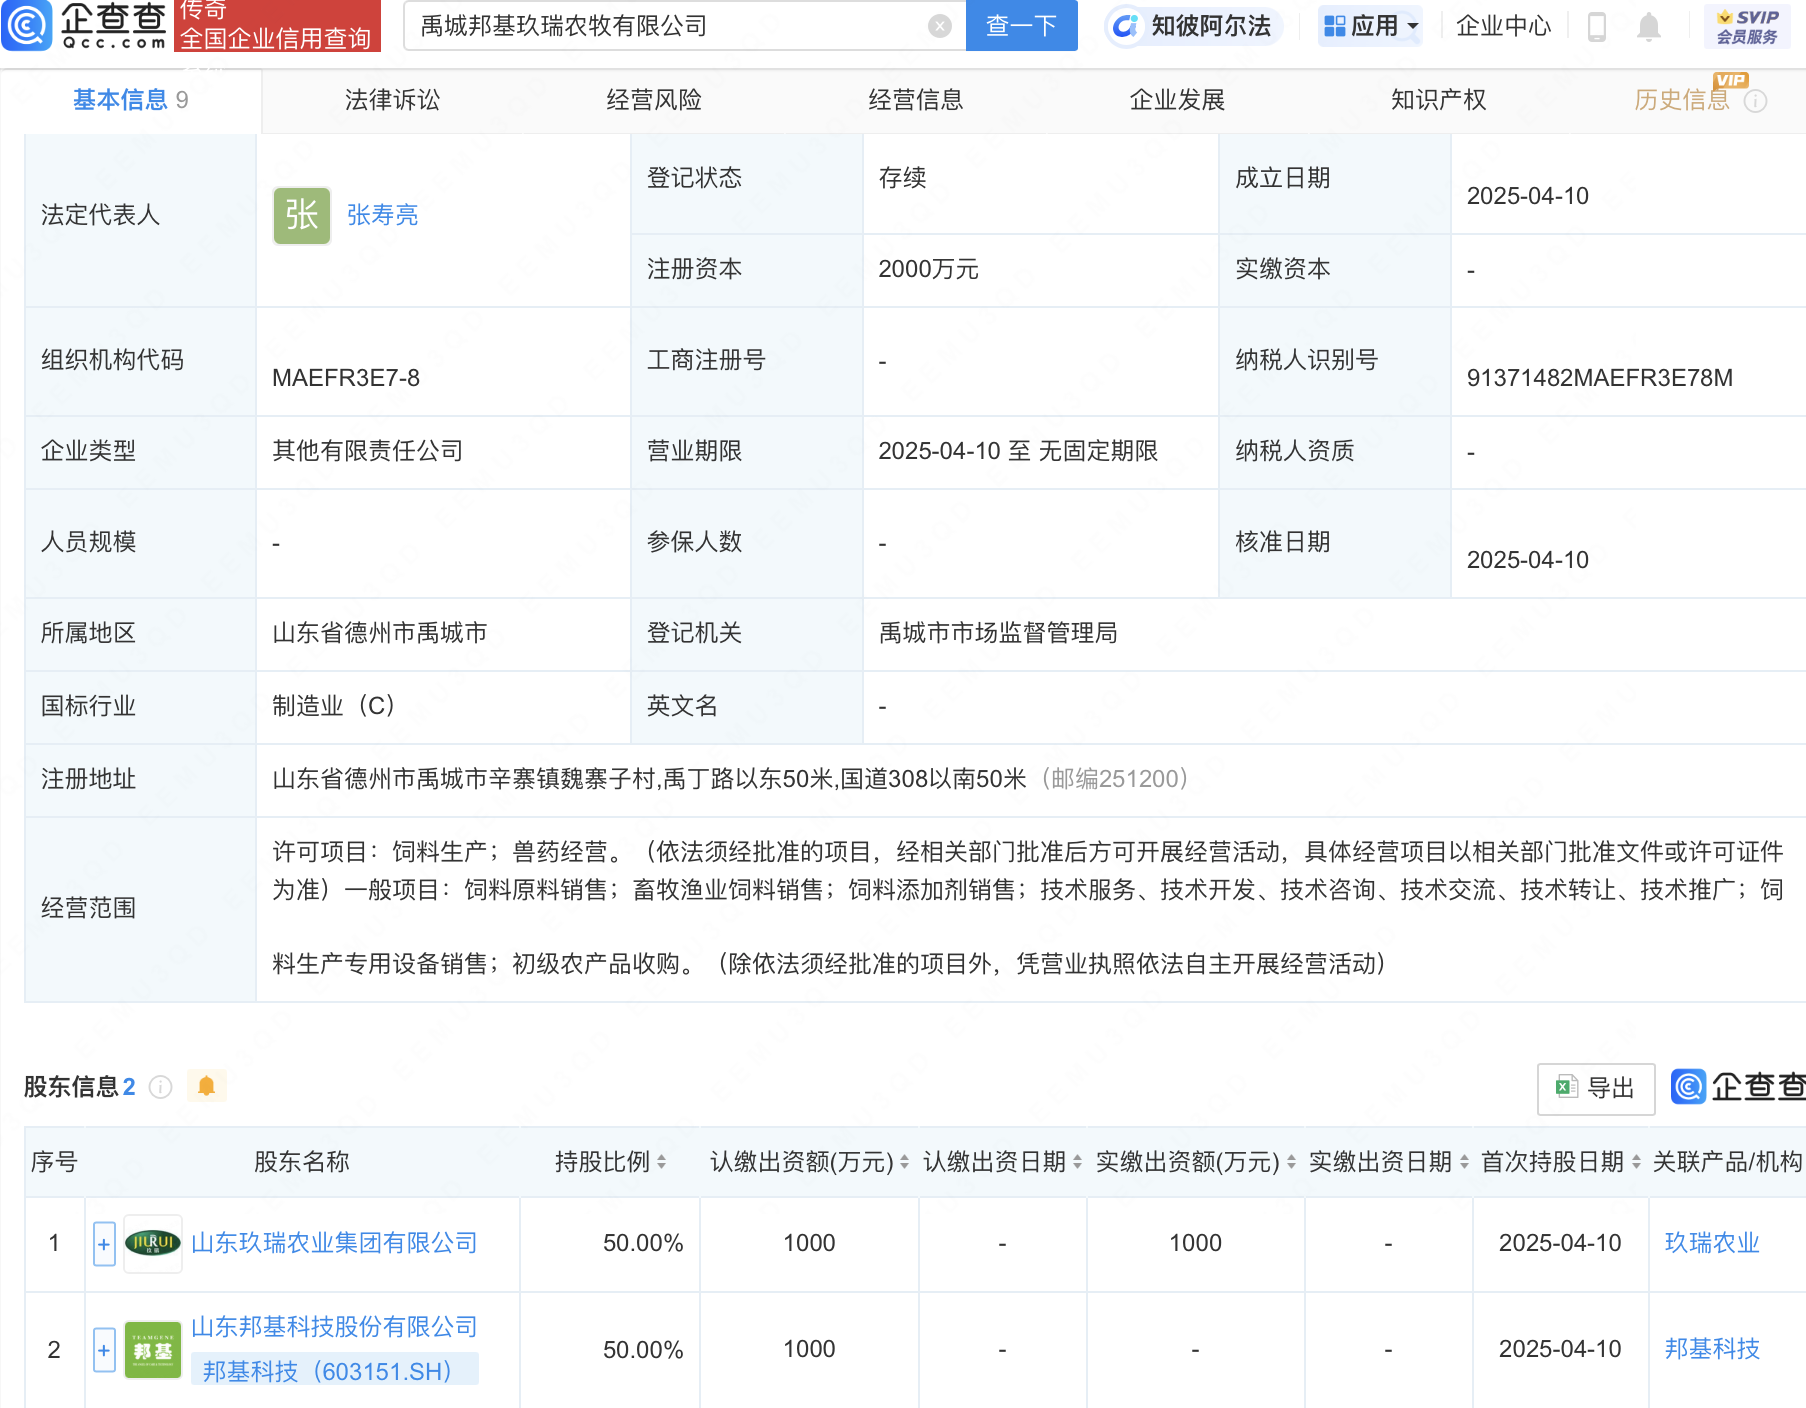Select the registered address text
The image size is (1806, 1408).
coord(649,779)
